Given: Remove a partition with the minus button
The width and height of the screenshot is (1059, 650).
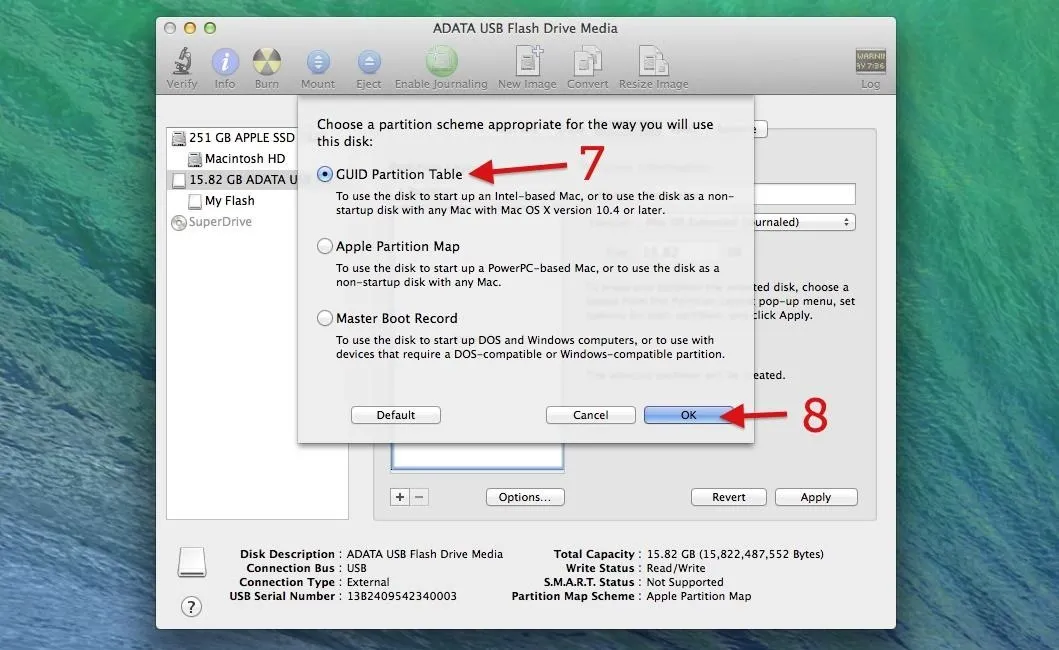Looking at the screenshot, I should pyautogui.click(x=419, y=497).
